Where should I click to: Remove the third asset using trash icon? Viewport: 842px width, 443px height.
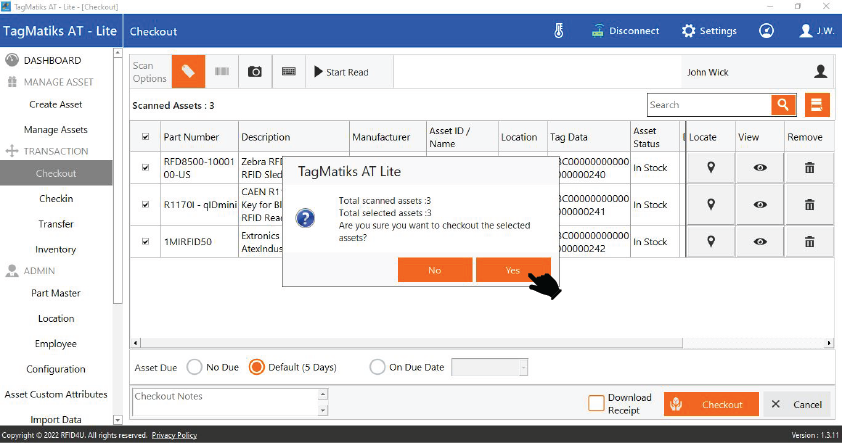[810, 242]
